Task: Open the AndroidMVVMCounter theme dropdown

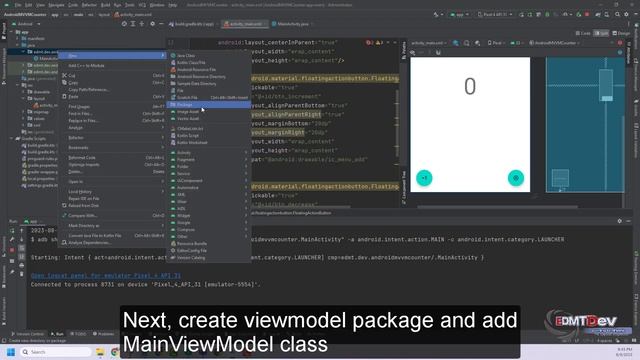Action: (x=554, y=43)
